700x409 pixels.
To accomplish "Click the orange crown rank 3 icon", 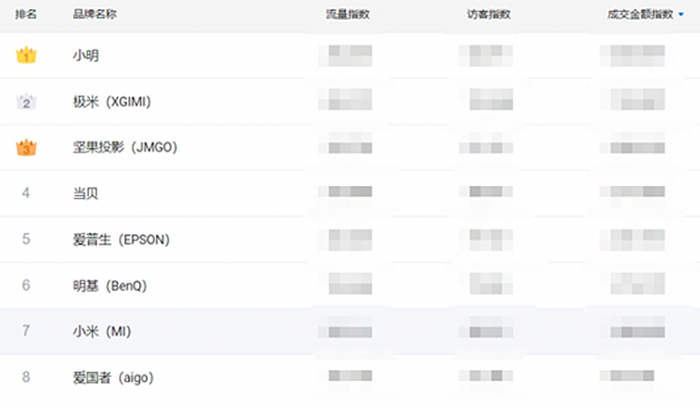I will (26, 147).
